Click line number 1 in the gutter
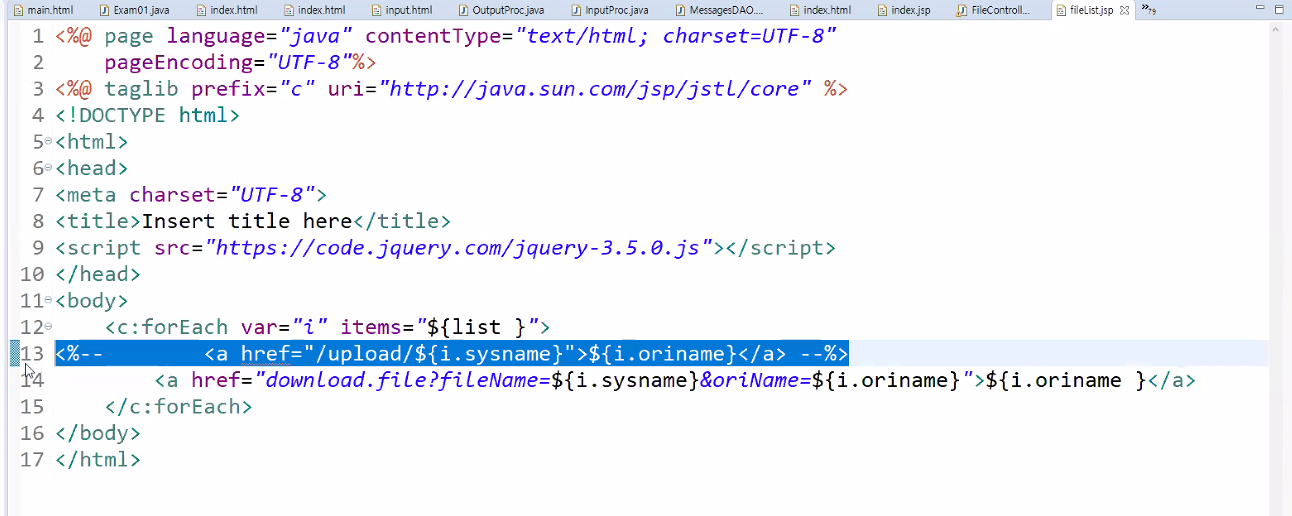 (37, 36)
